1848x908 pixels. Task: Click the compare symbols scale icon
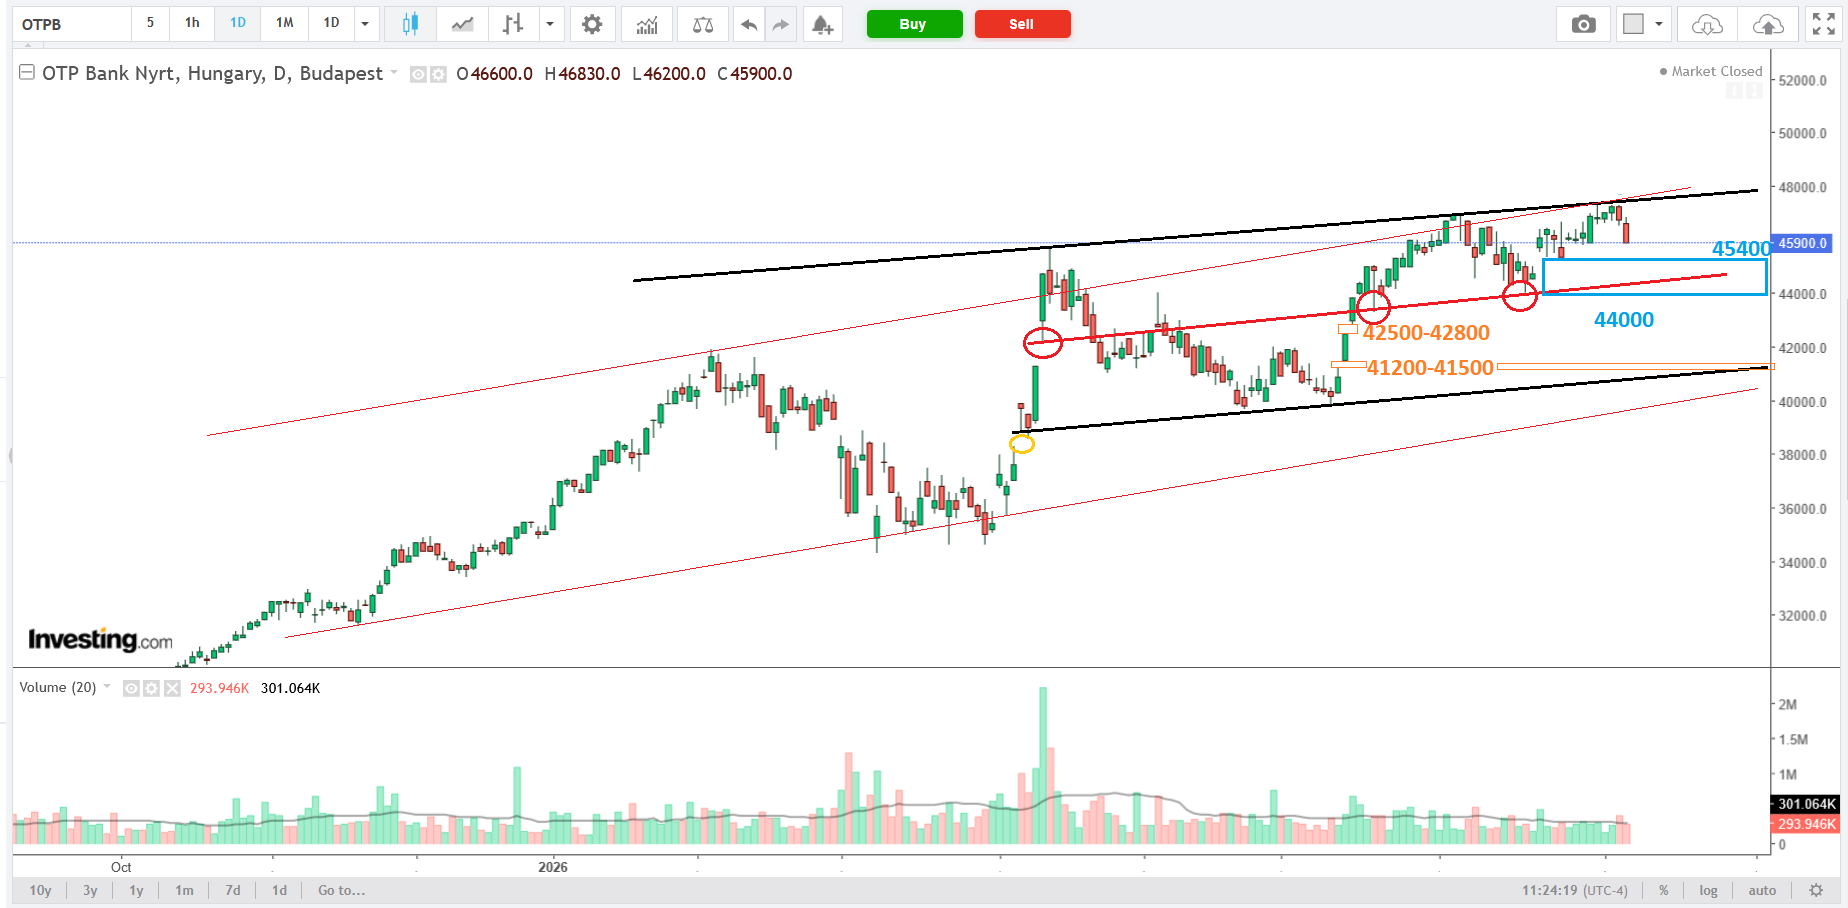703,24
